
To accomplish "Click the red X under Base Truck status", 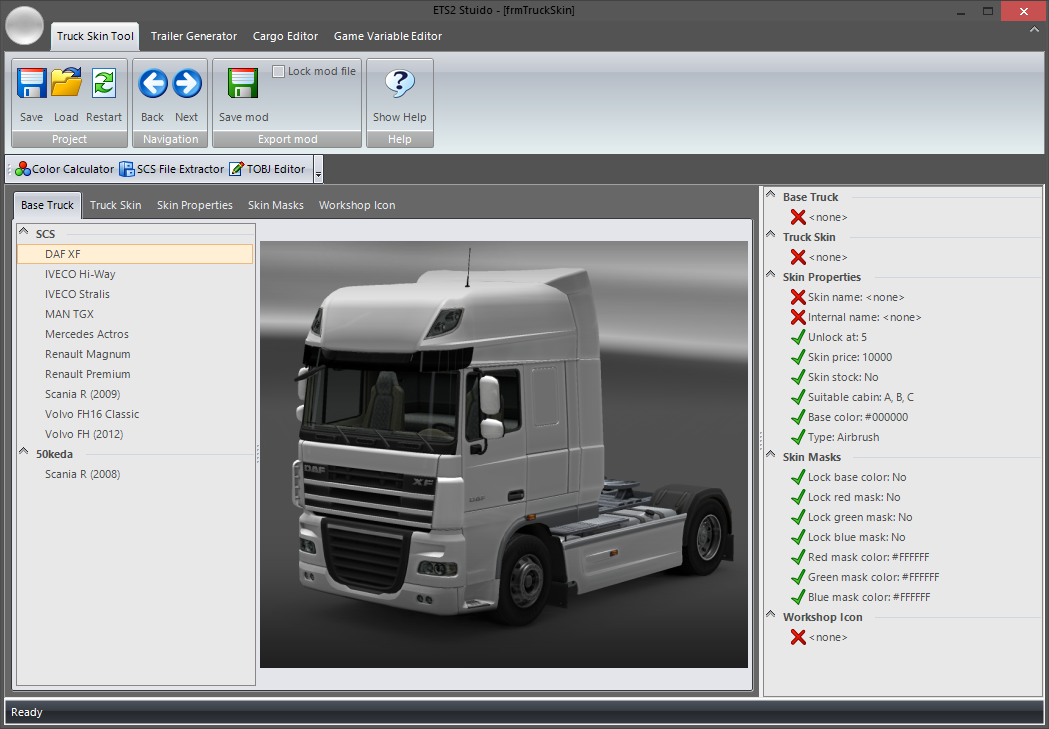I will tap(797, 217).
